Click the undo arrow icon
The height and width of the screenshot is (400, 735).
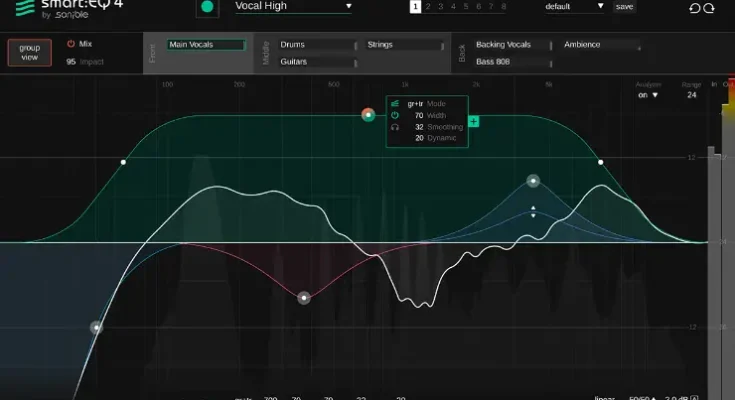[695, 8]
